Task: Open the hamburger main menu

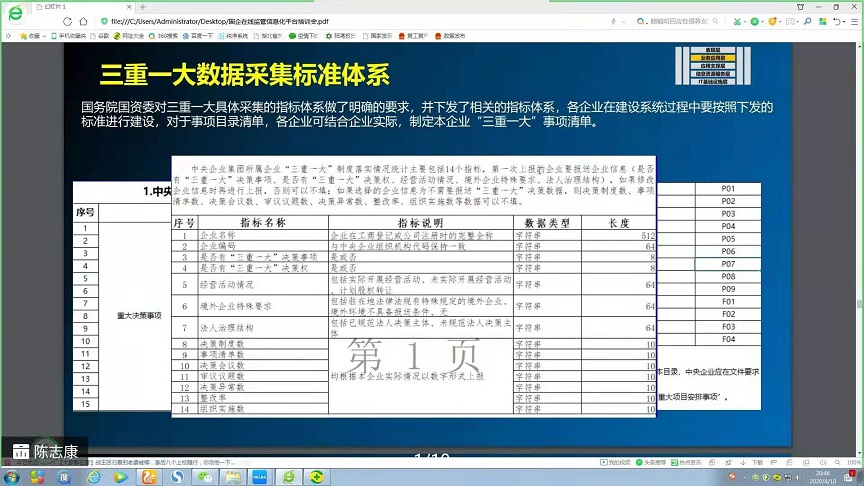Action: pos(855,21)
